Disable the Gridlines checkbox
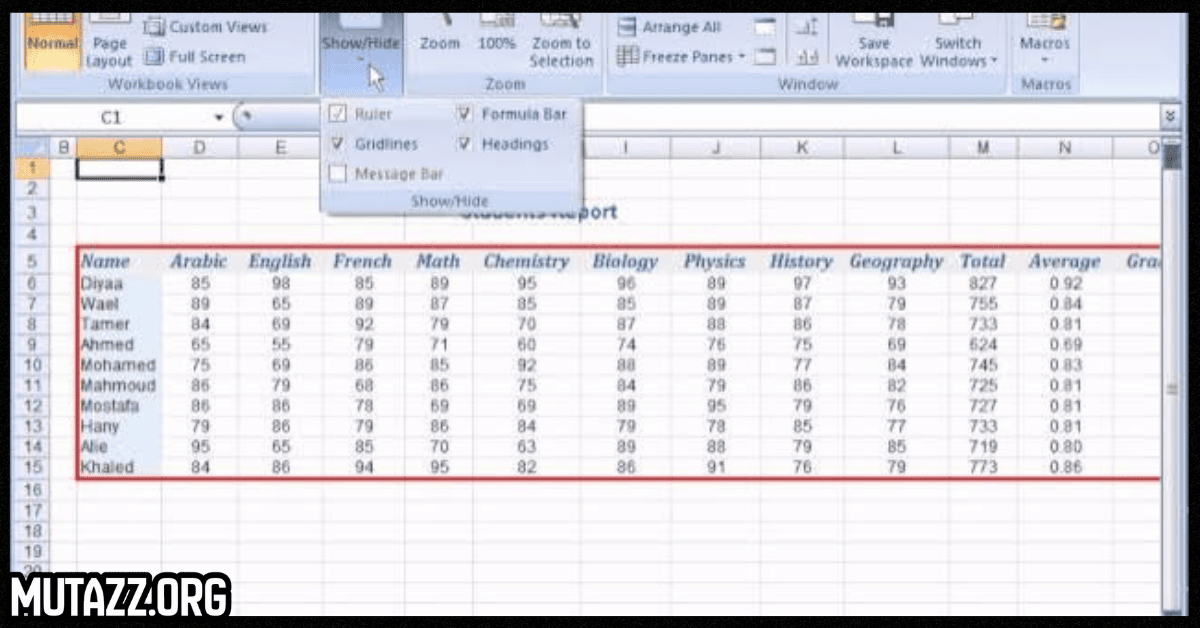The image size is (1200, 628). [337, 143]
